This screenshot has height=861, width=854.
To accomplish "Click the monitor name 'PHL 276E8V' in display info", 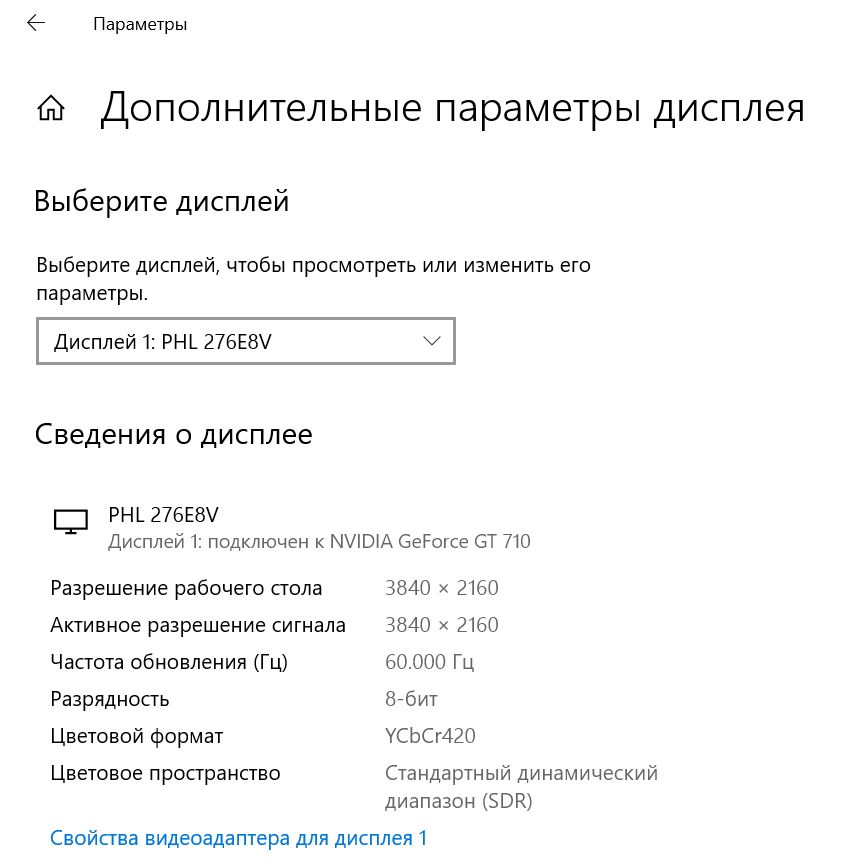I will pyautogui.click(x=163, y=516).
